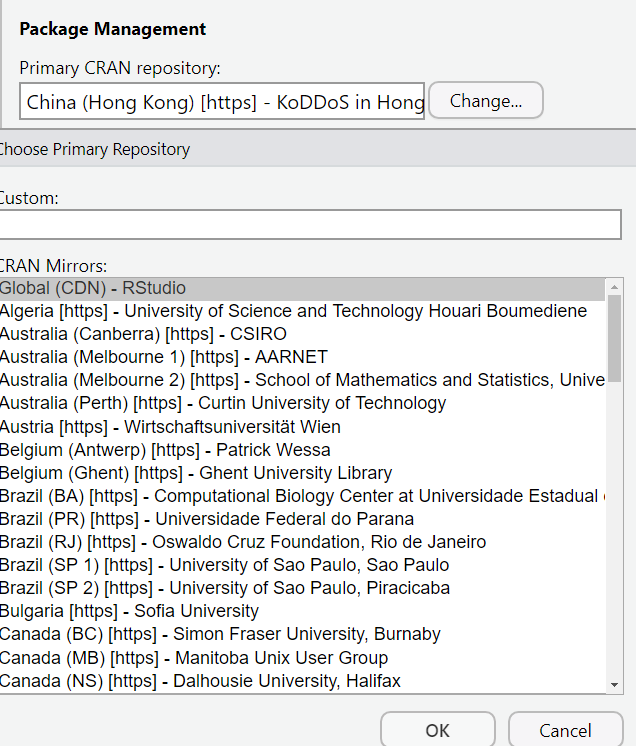
Task: Select Australia (Melbourne 1) AARNET mirror
Action: tap(303, 357)
